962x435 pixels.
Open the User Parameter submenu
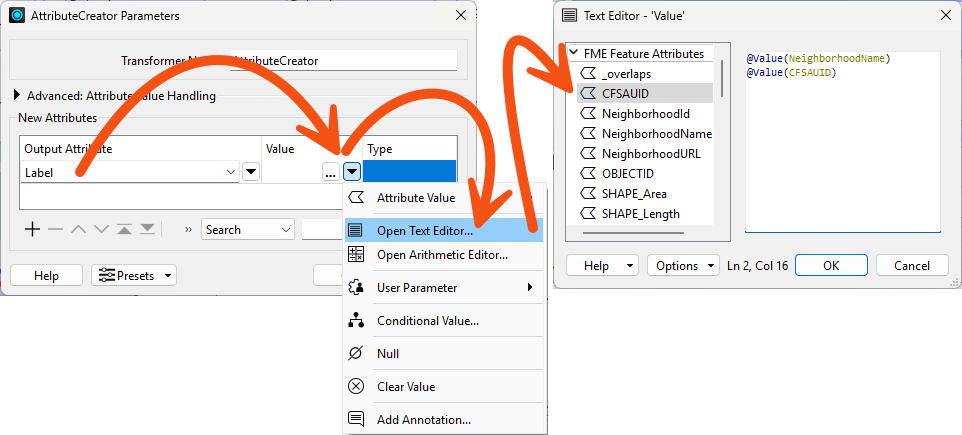click(444, 287)
